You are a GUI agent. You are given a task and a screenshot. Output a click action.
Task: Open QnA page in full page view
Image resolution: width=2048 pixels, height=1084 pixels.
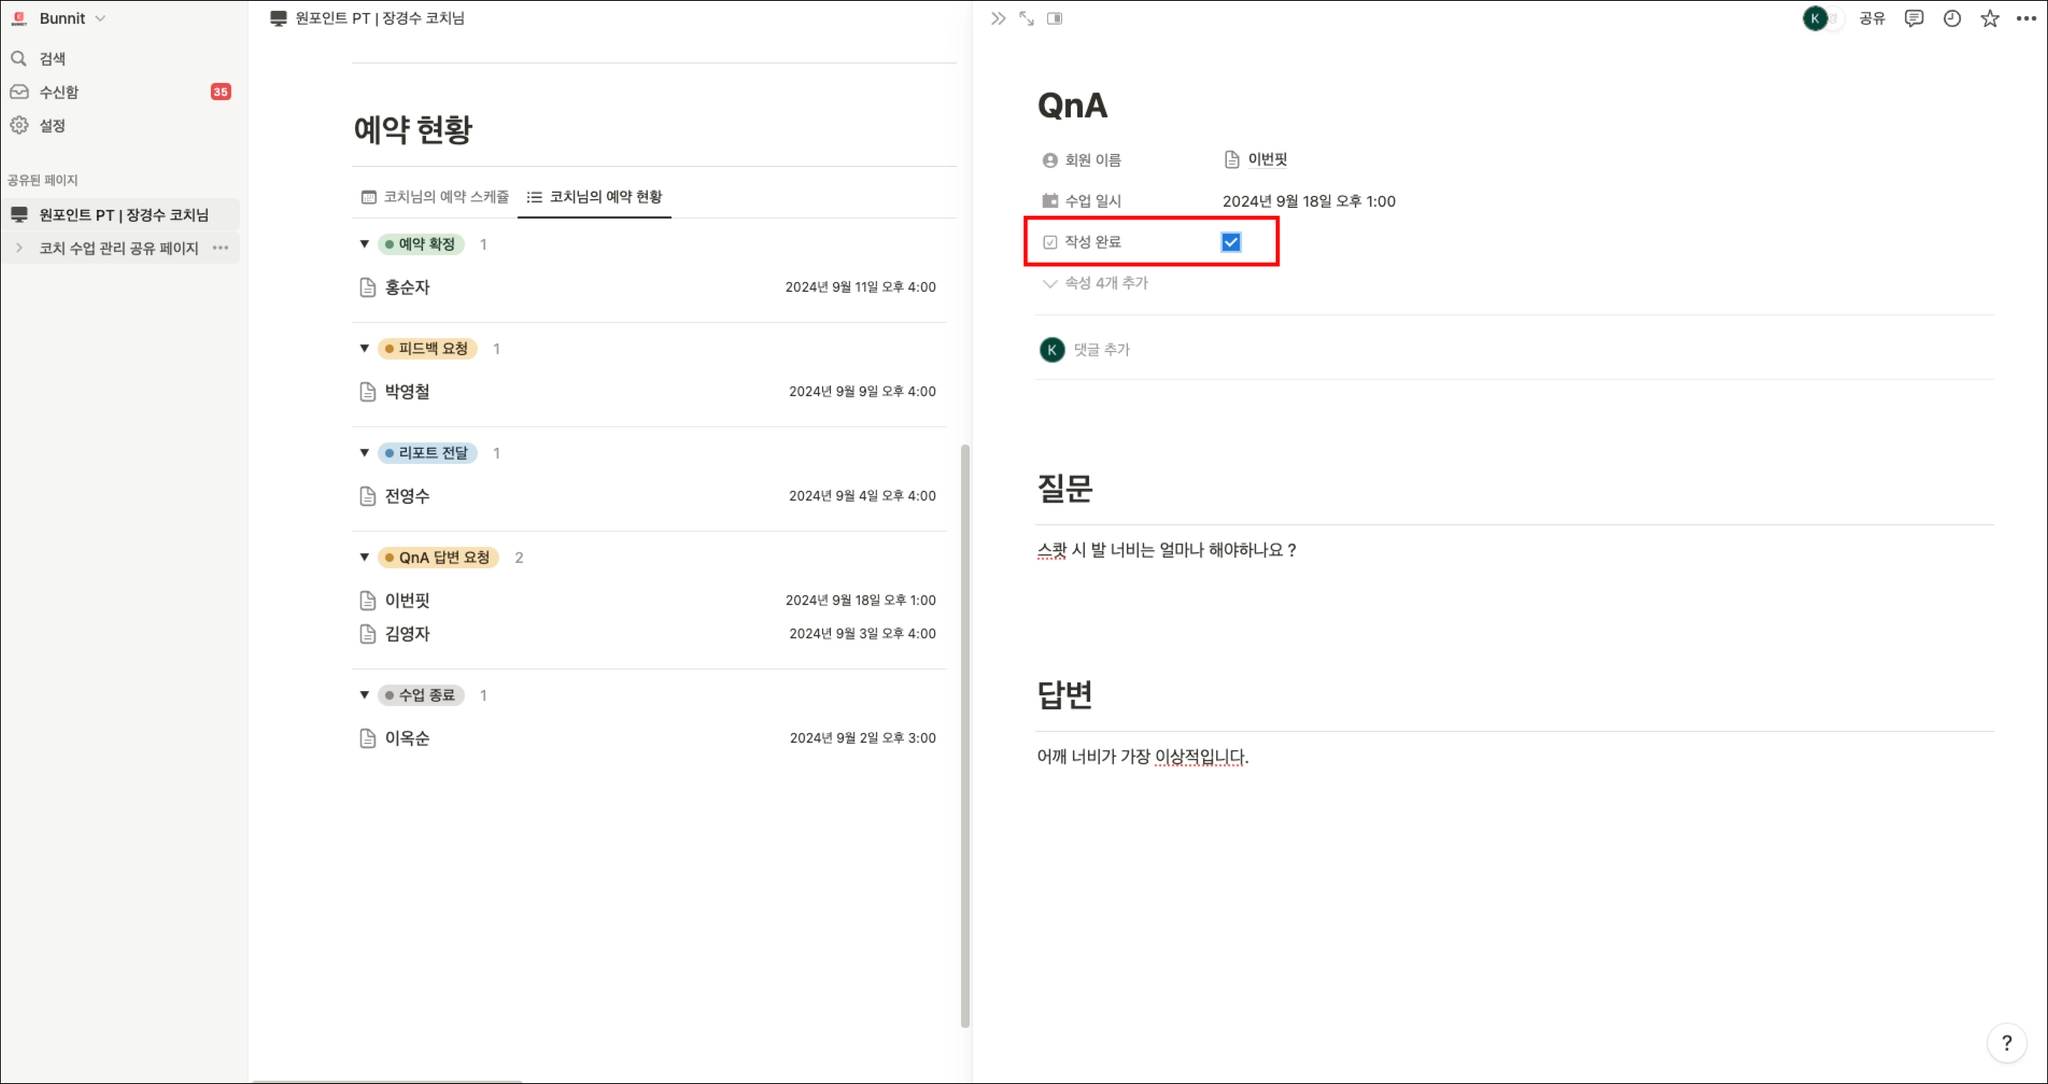click(x=1026, y=19)
